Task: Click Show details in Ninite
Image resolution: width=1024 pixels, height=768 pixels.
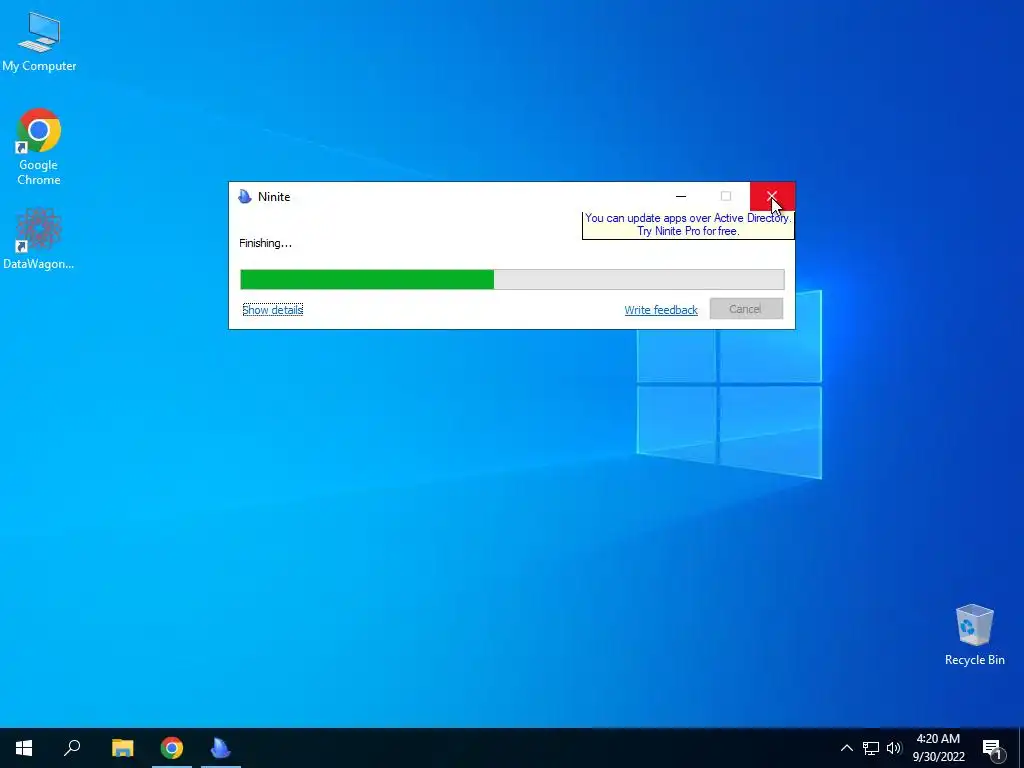Action: [x=272, y=310]
